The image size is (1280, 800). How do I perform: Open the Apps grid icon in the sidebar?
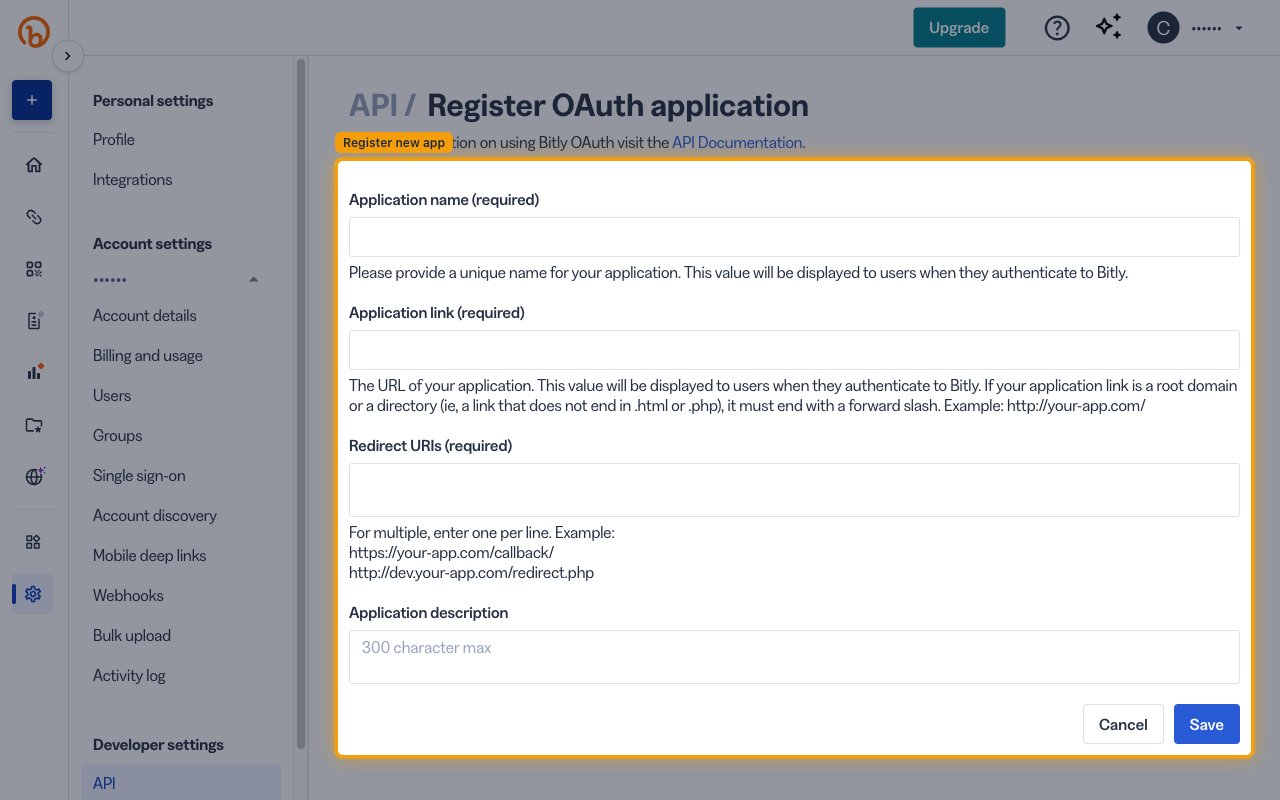click(x=34, y=542)
